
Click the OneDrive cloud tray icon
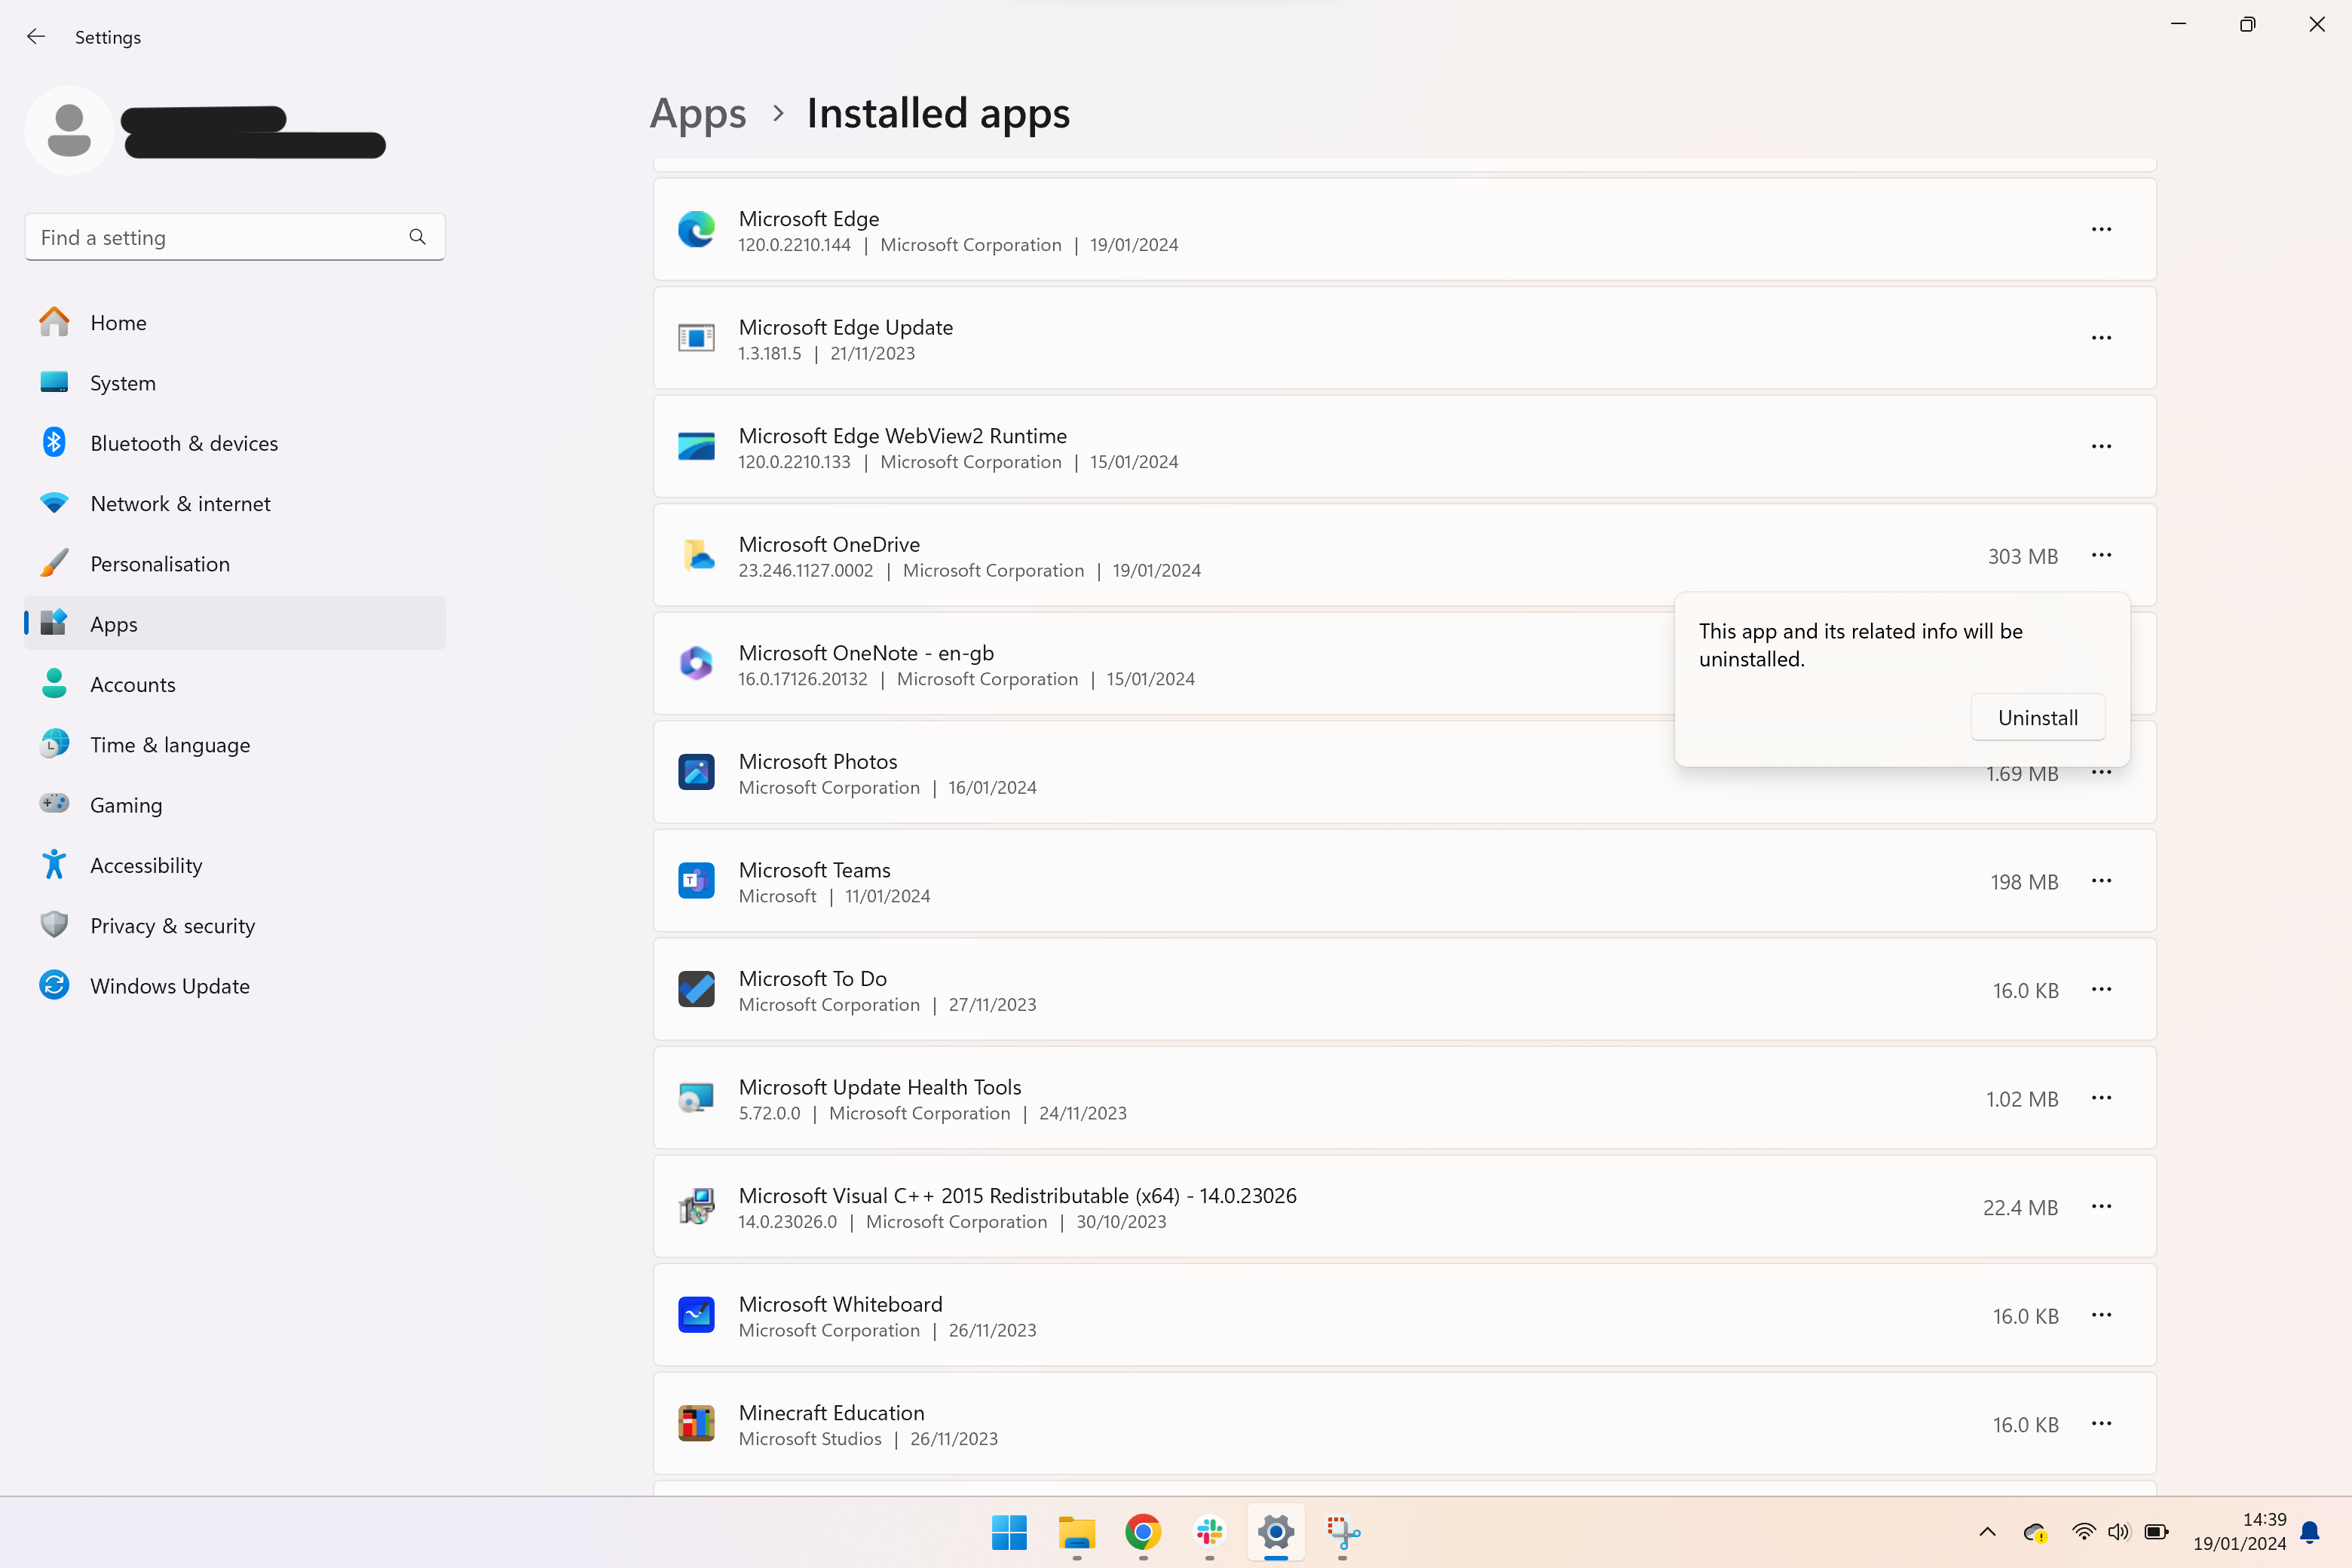click(2035, 1532)
